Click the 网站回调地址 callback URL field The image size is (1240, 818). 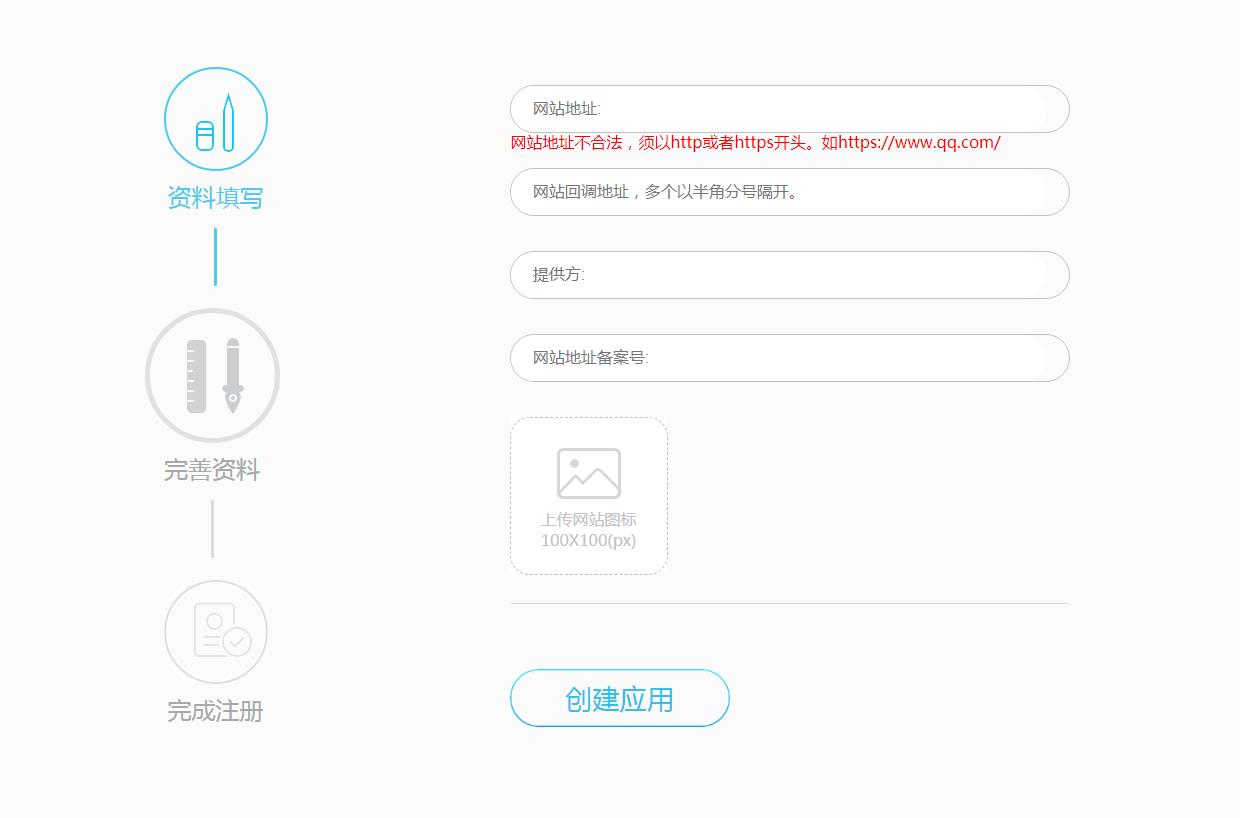pyautogui.click(x=790, y=192)
